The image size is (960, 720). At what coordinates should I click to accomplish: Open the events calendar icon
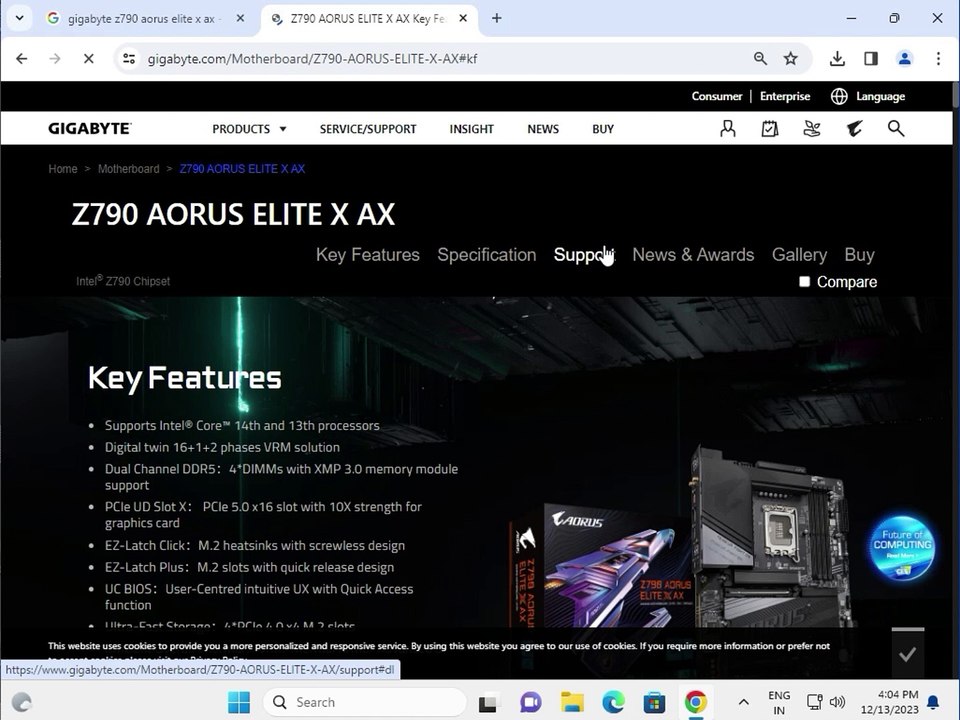pyautogui.click(x=770, y=129)
